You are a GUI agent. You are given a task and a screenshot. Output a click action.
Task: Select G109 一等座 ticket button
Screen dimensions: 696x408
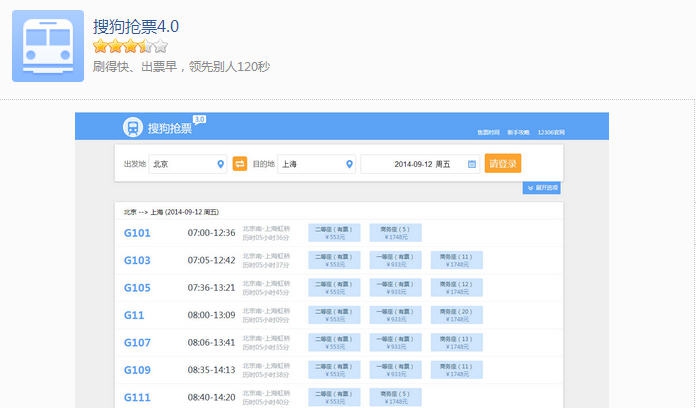point(395,370)
